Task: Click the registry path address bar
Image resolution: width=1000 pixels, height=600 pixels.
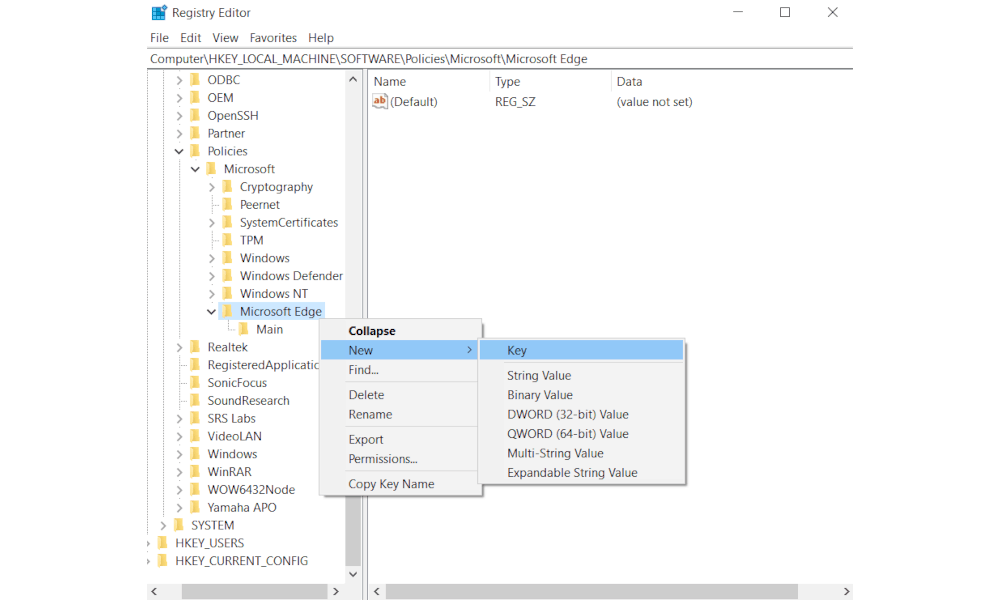Action: click(500, 59)
